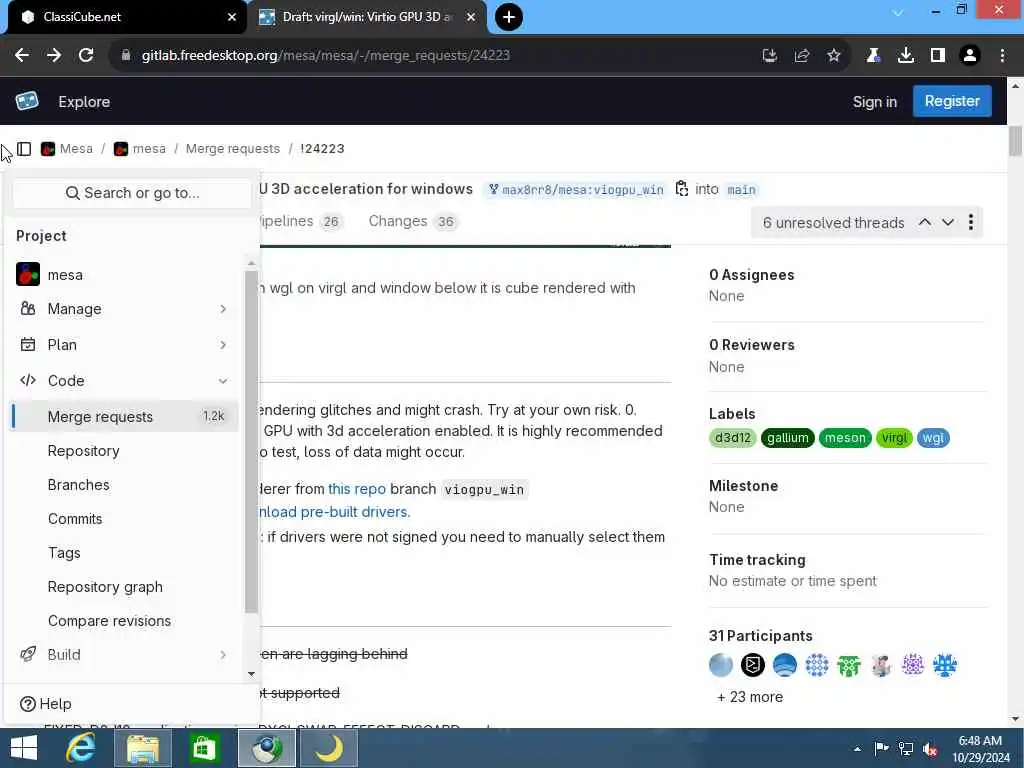Click the mesa project avatar in sidebar
The image size is (1024, 768).
pyautogui.click(x=27, y=274)
